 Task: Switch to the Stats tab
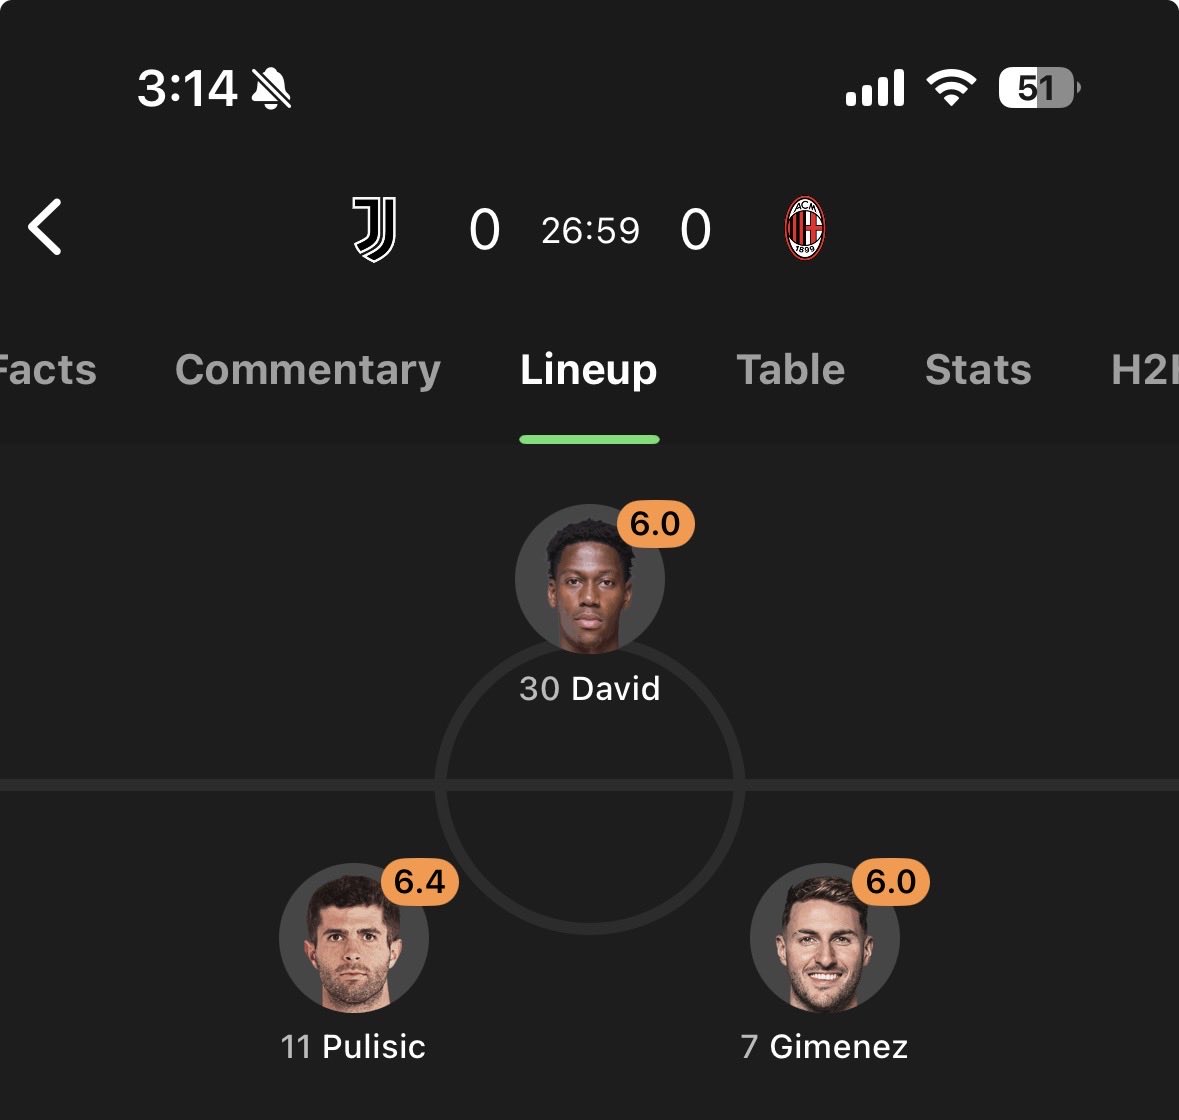click(x=978, y=370)
